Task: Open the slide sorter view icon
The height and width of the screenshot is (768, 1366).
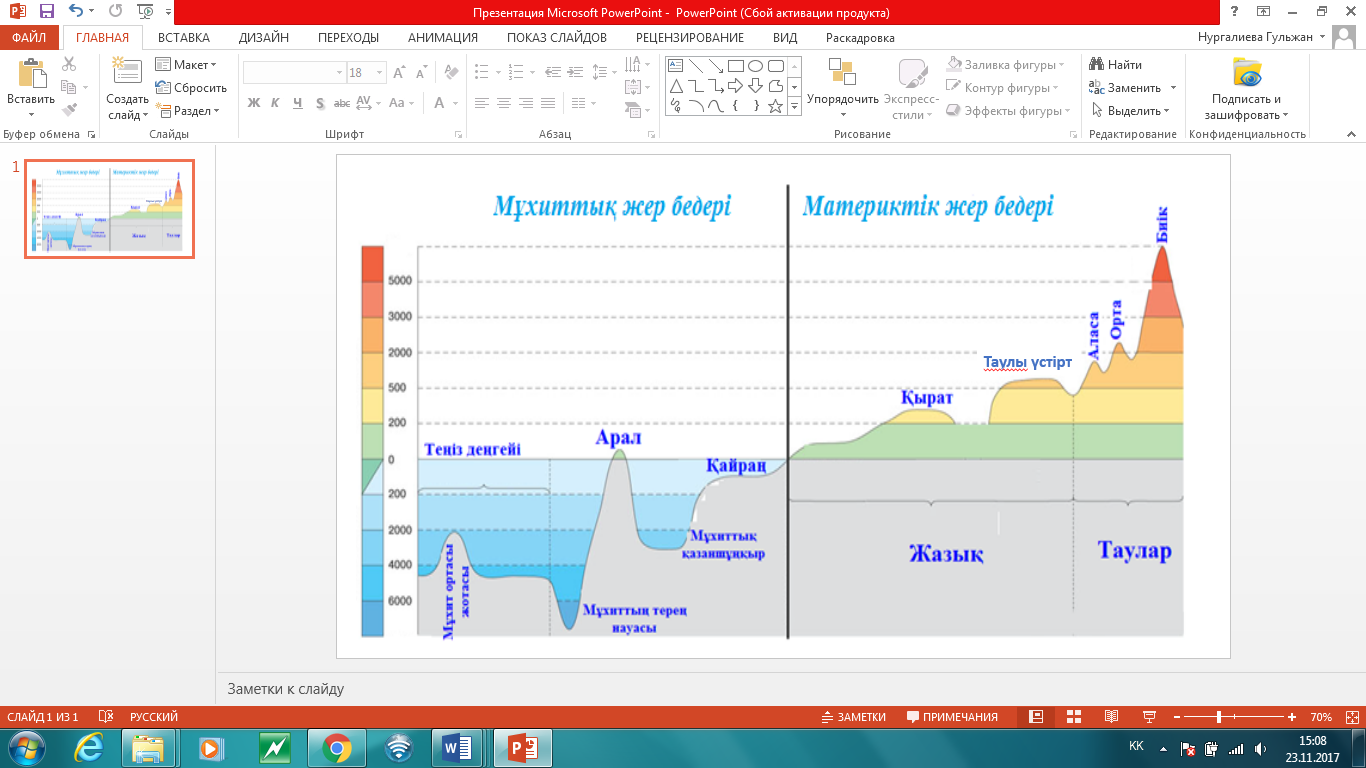Action: click(x=1074, y=717)
